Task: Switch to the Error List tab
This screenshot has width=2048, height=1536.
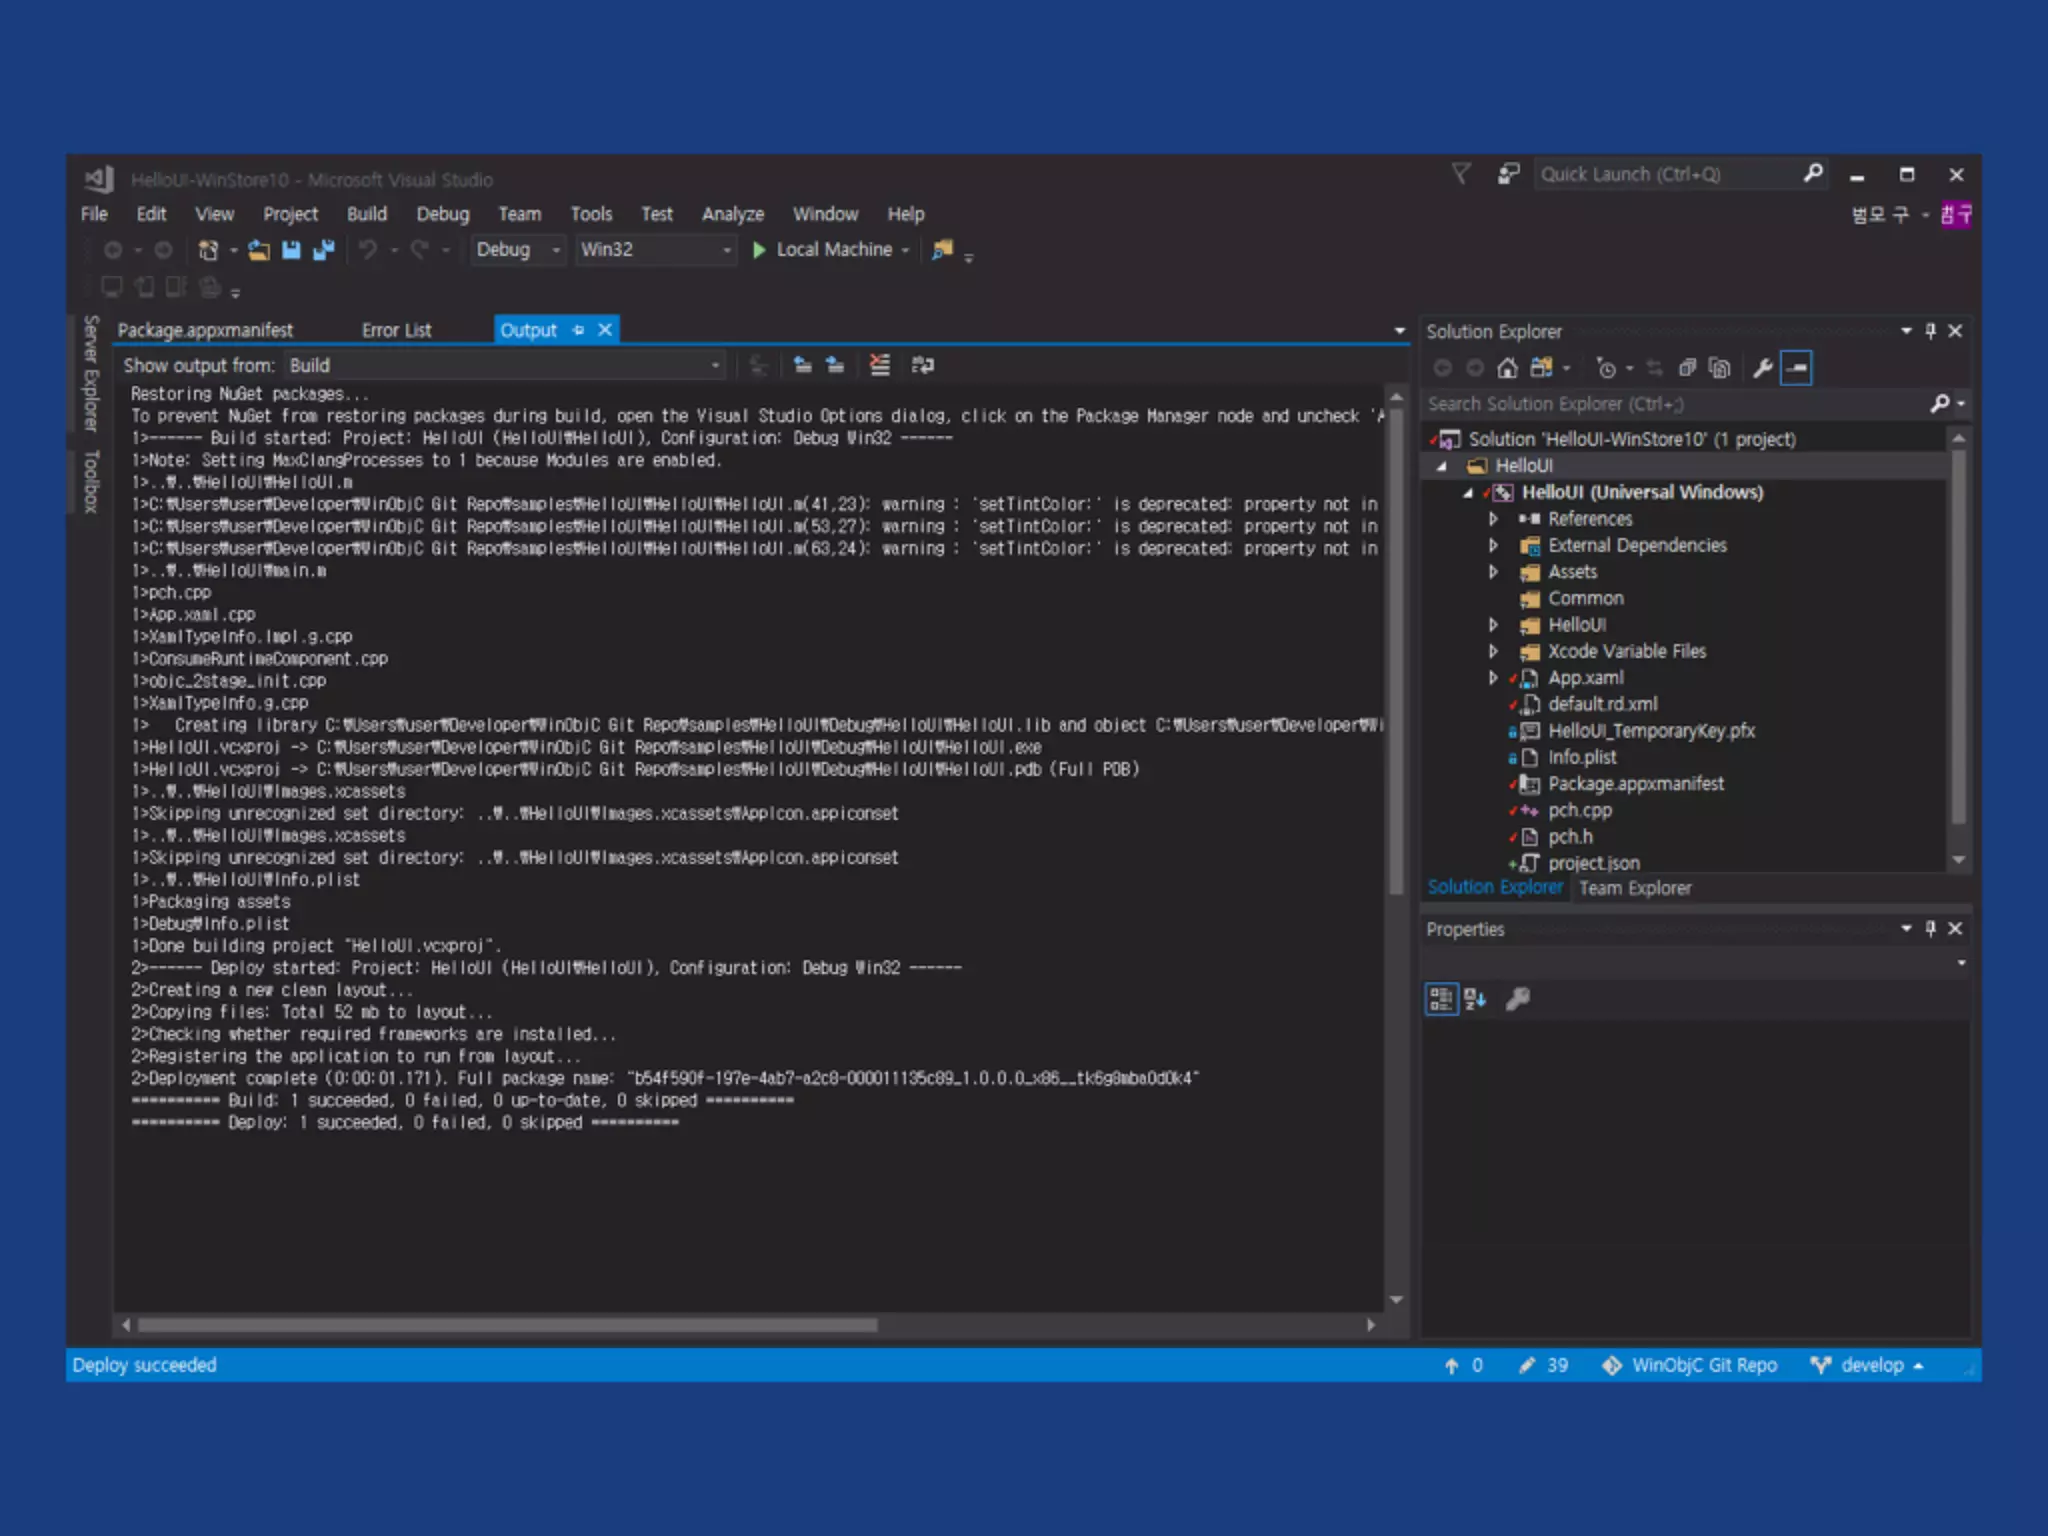Action: [396, 330]
